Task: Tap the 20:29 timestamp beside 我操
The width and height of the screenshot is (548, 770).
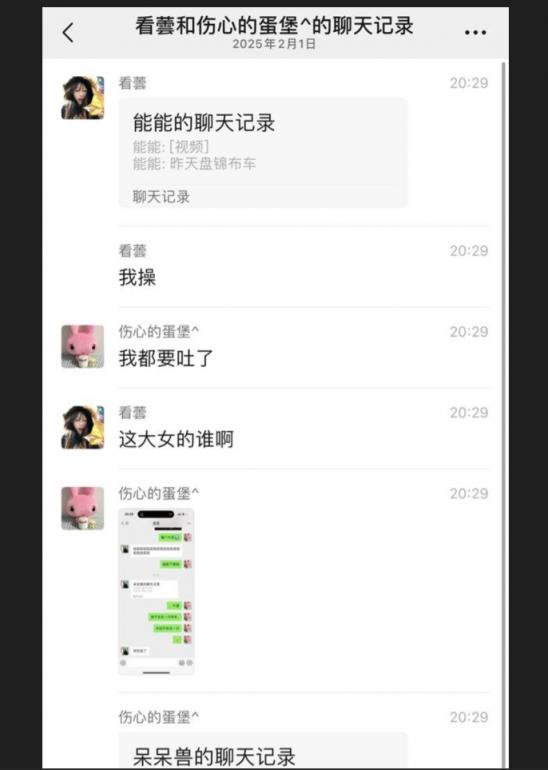Action: click(x=469, y=251)
